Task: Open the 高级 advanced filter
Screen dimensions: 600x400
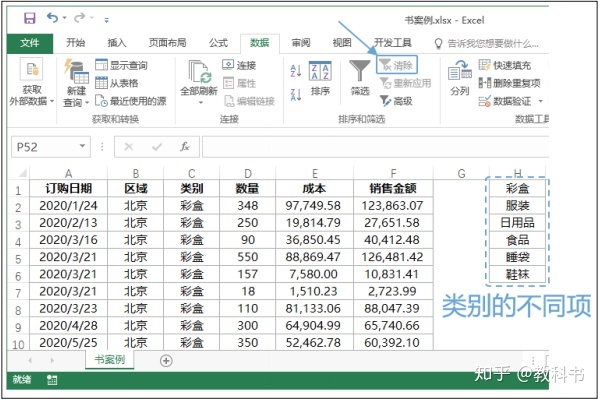Action: coord(396,101)
